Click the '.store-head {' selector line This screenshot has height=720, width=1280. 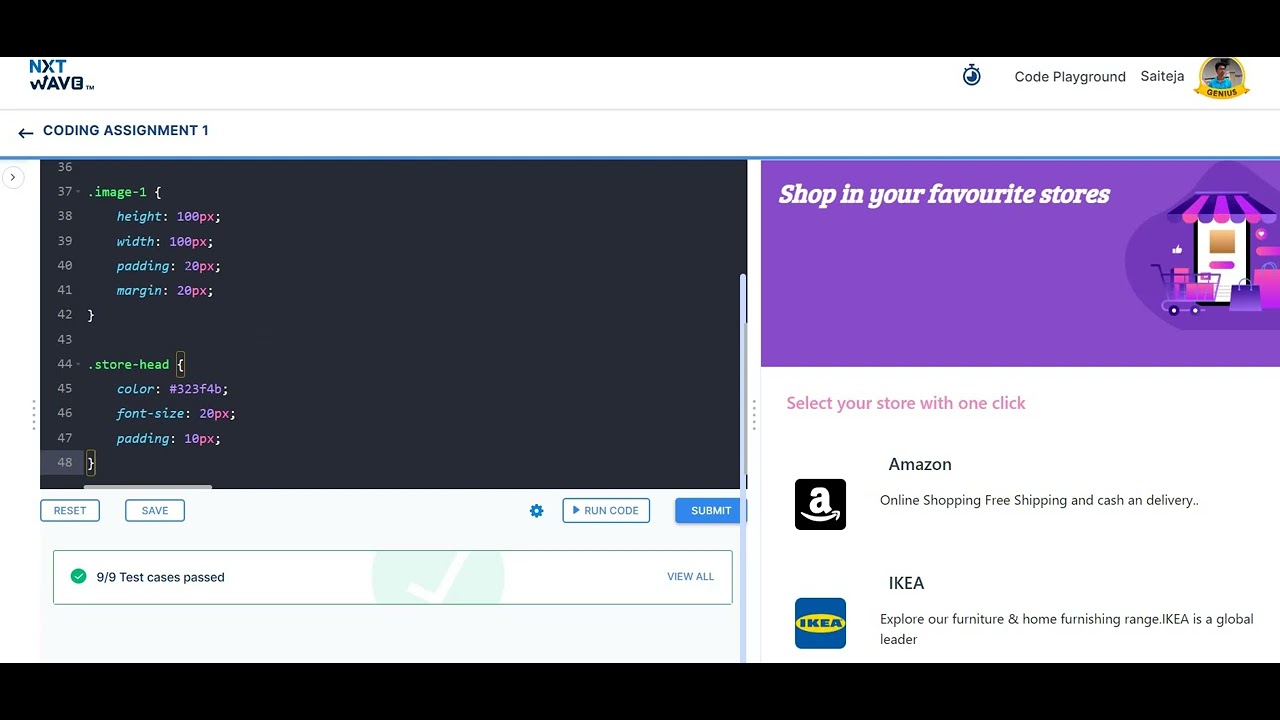(x=136, y=365)
